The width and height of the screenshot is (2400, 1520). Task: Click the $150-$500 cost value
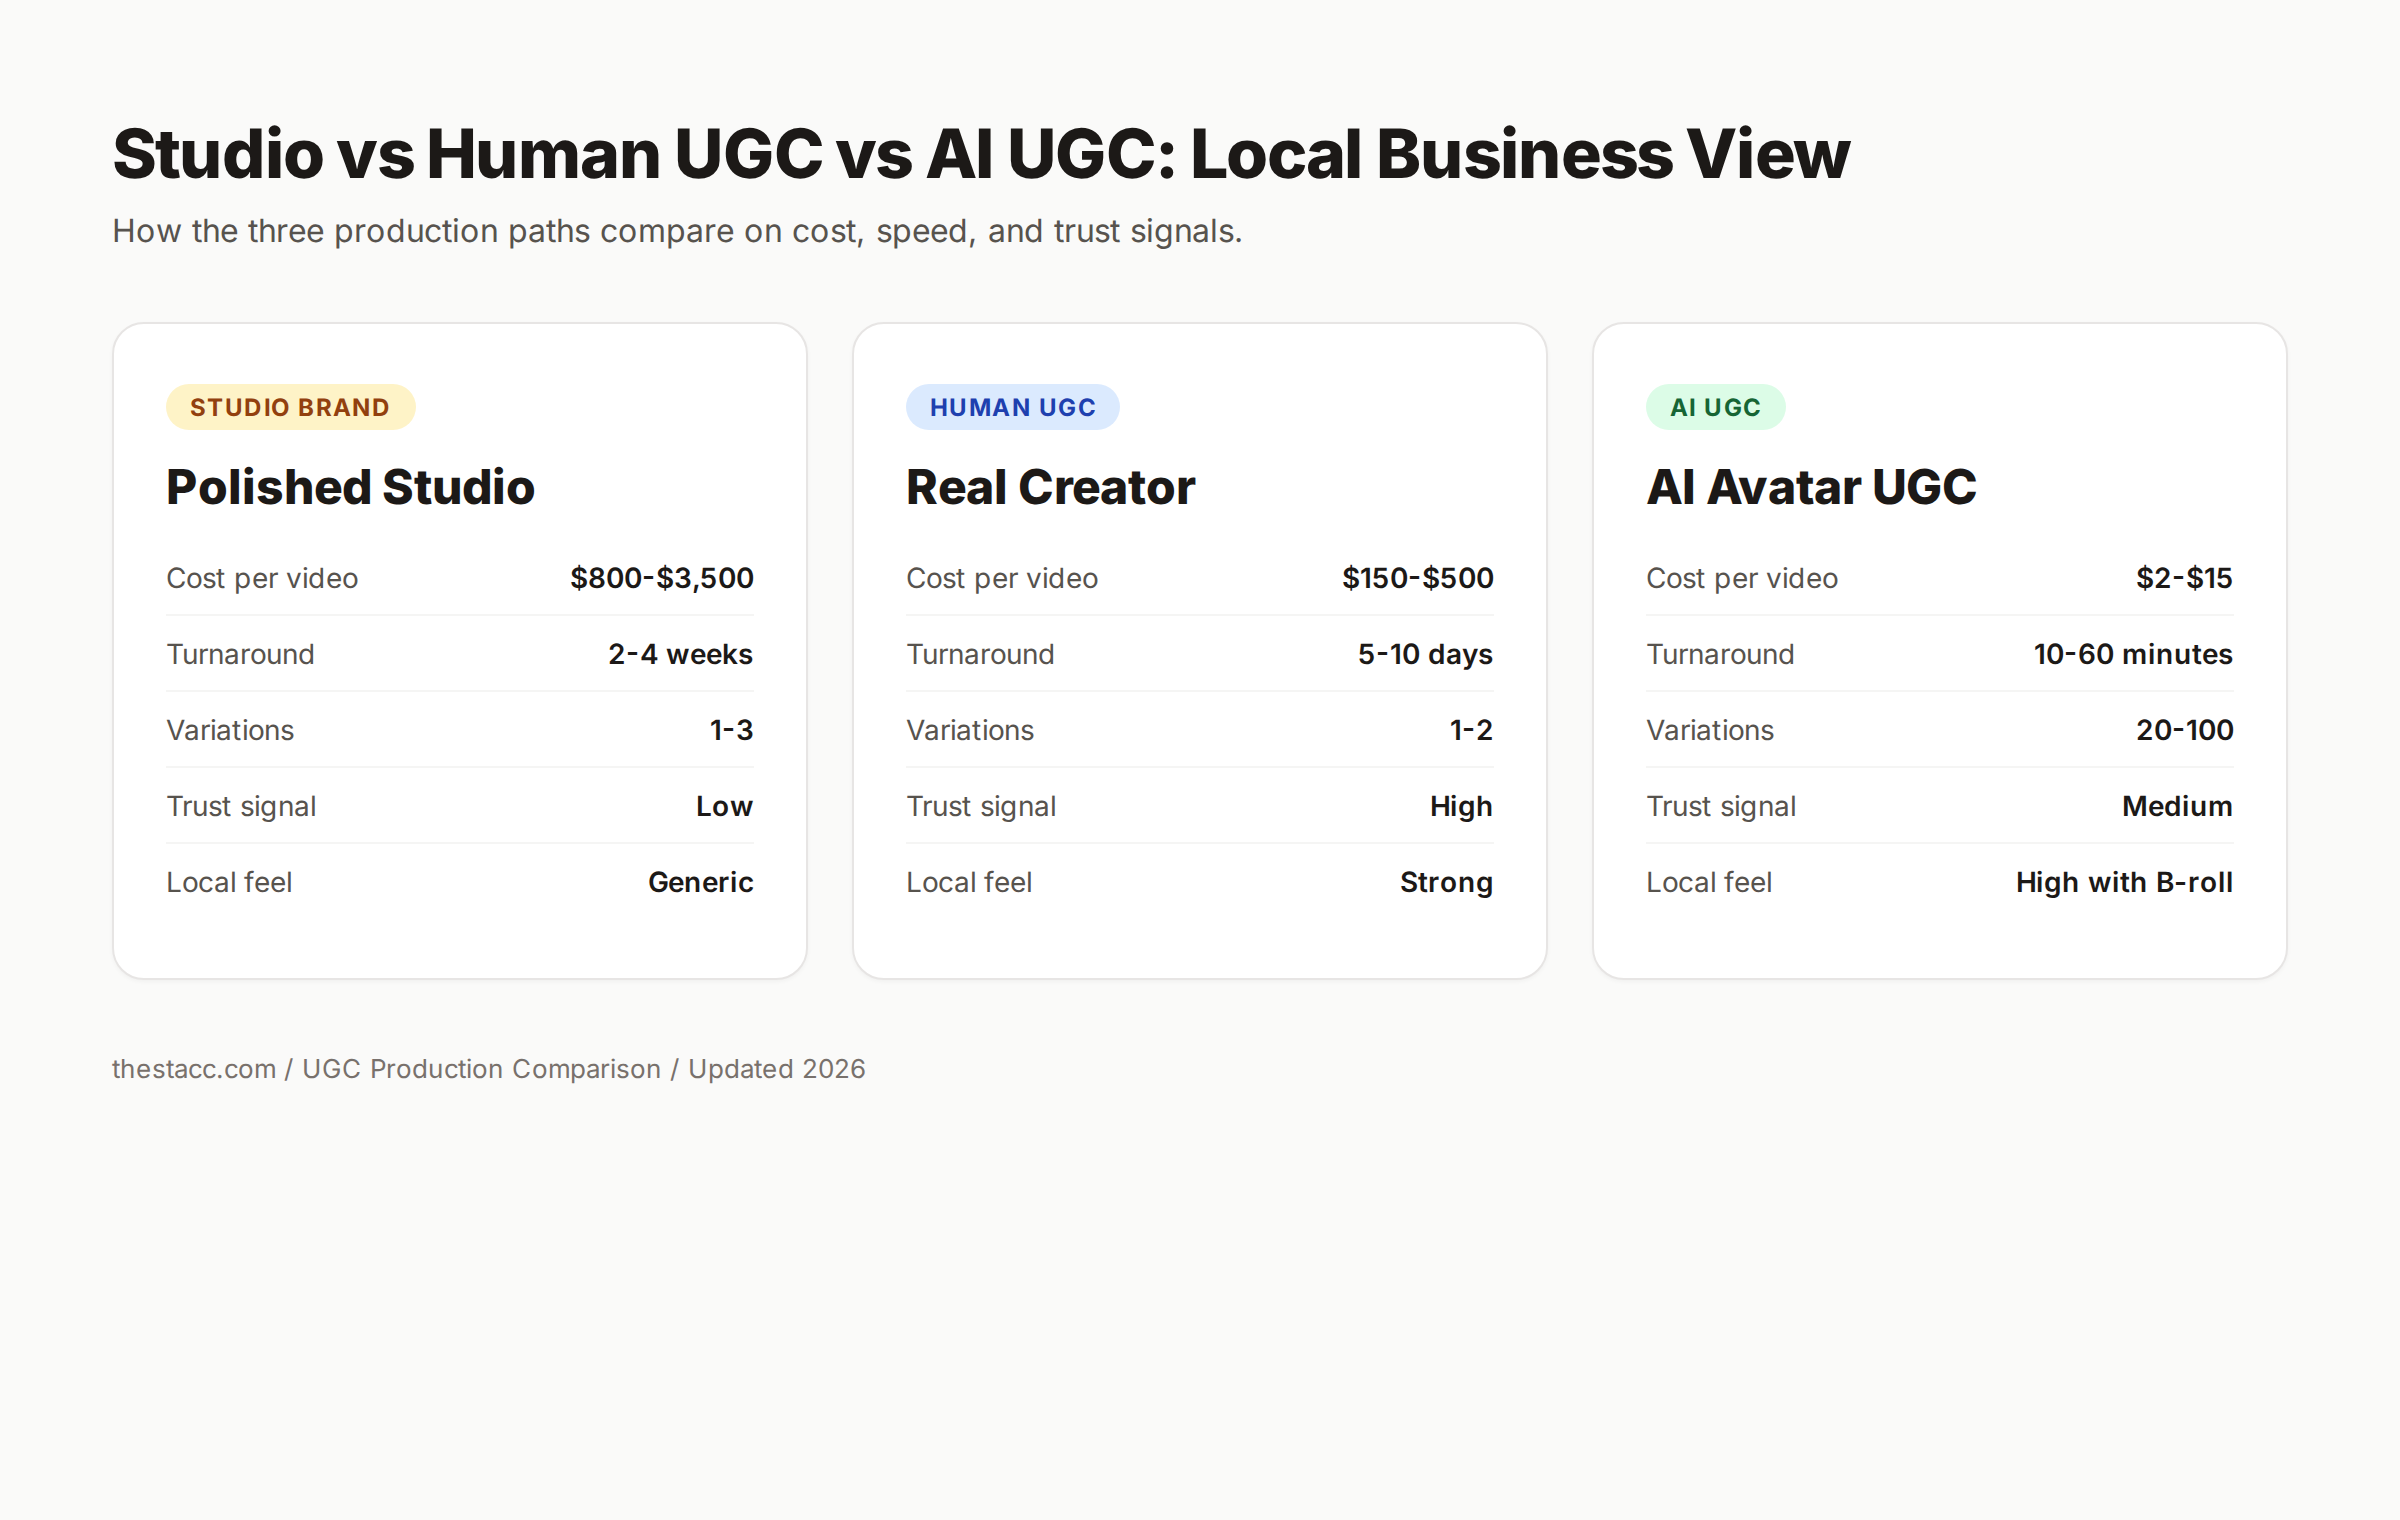(1417, 578)
